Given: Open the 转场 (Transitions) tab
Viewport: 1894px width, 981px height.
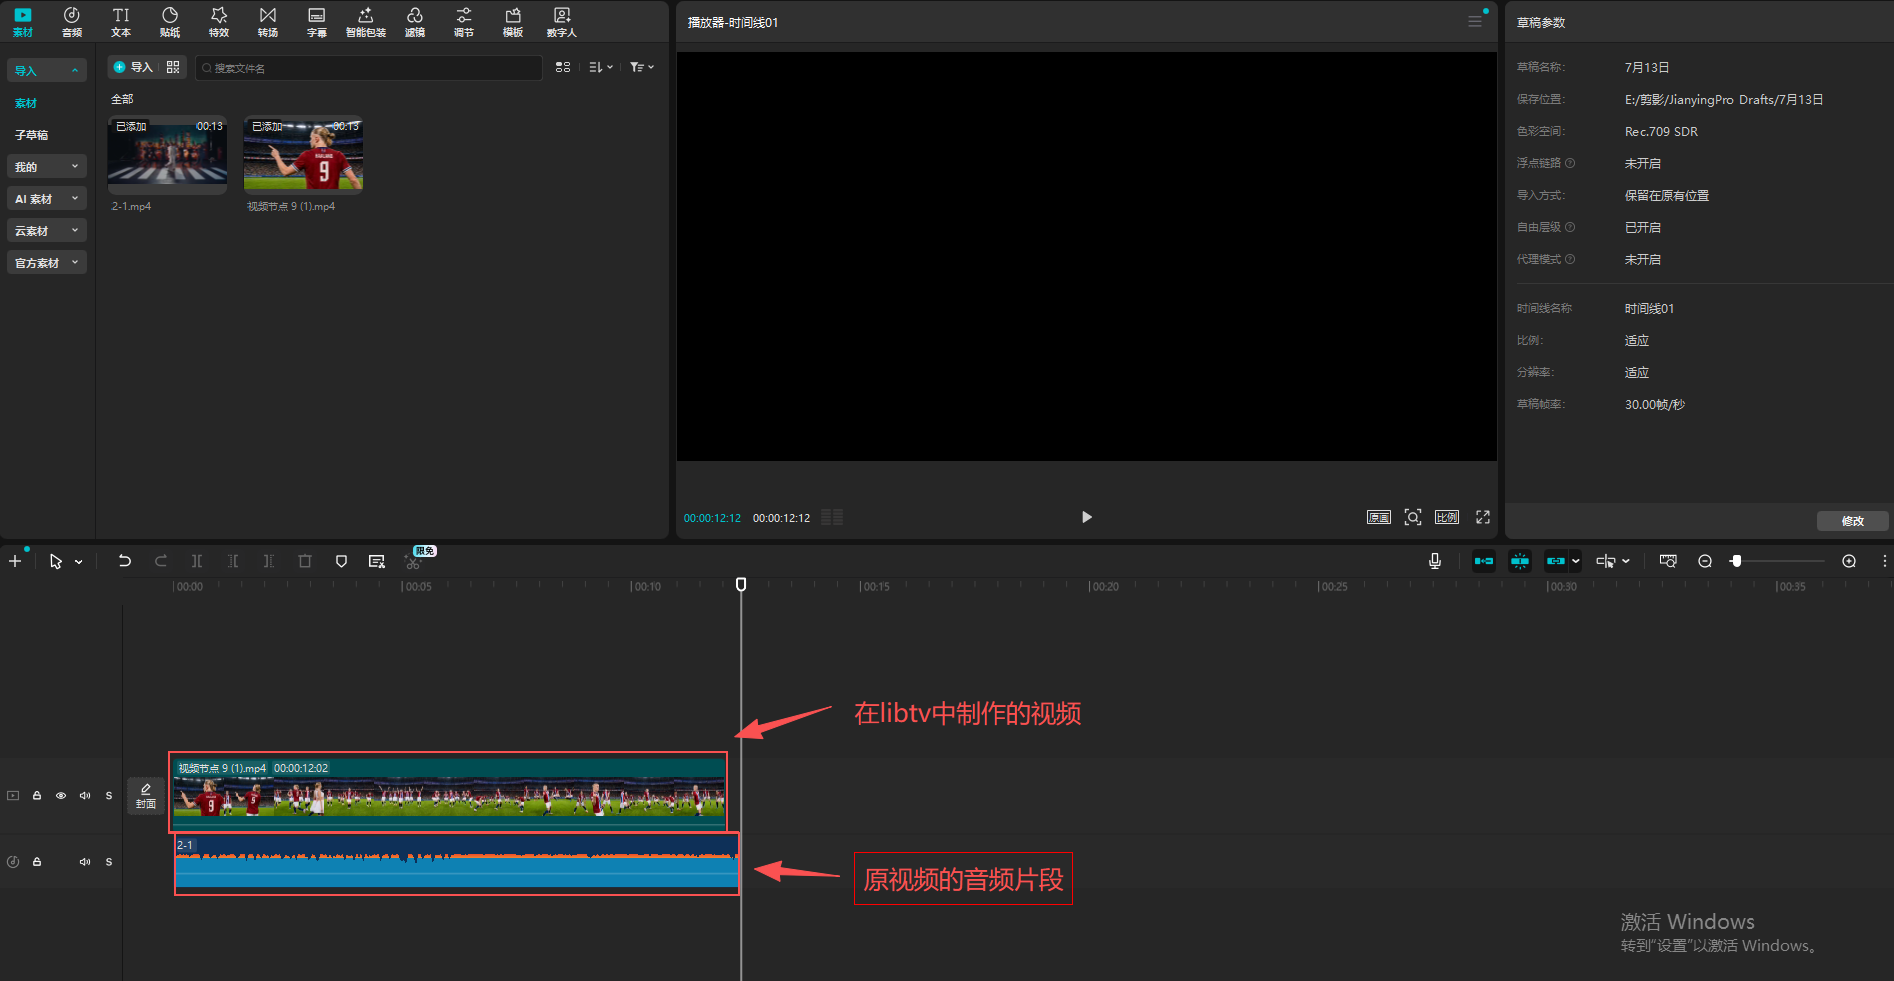Looking at the screenshot, I should (x=268, y=22).
